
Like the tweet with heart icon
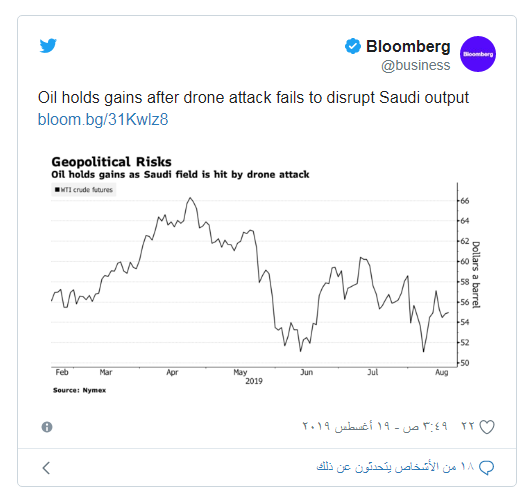pyautogui.click(x=487, y=427)
